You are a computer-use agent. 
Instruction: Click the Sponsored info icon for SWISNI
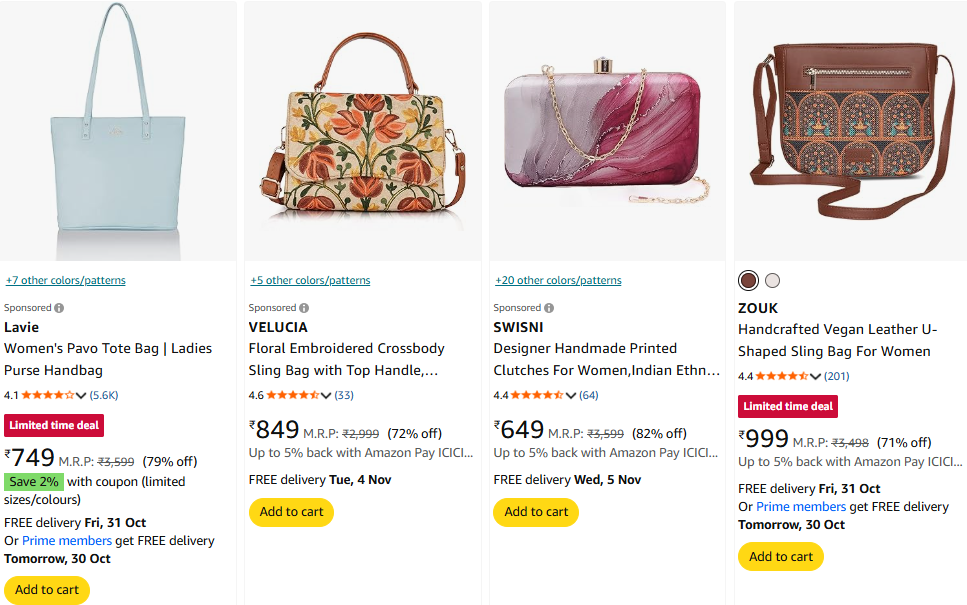(549, 308)
